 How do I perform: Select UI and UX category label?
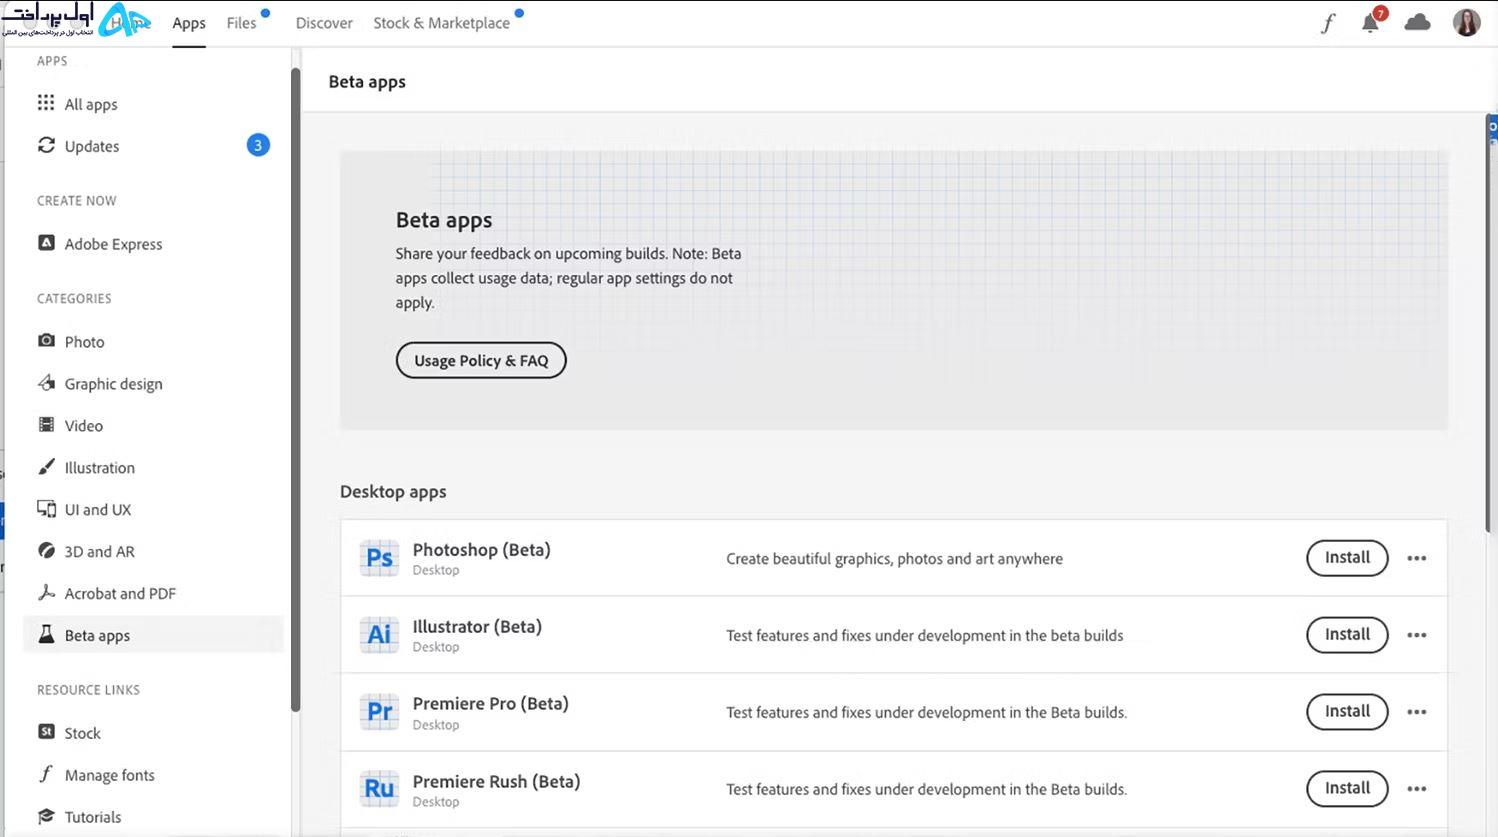point(98,510)
